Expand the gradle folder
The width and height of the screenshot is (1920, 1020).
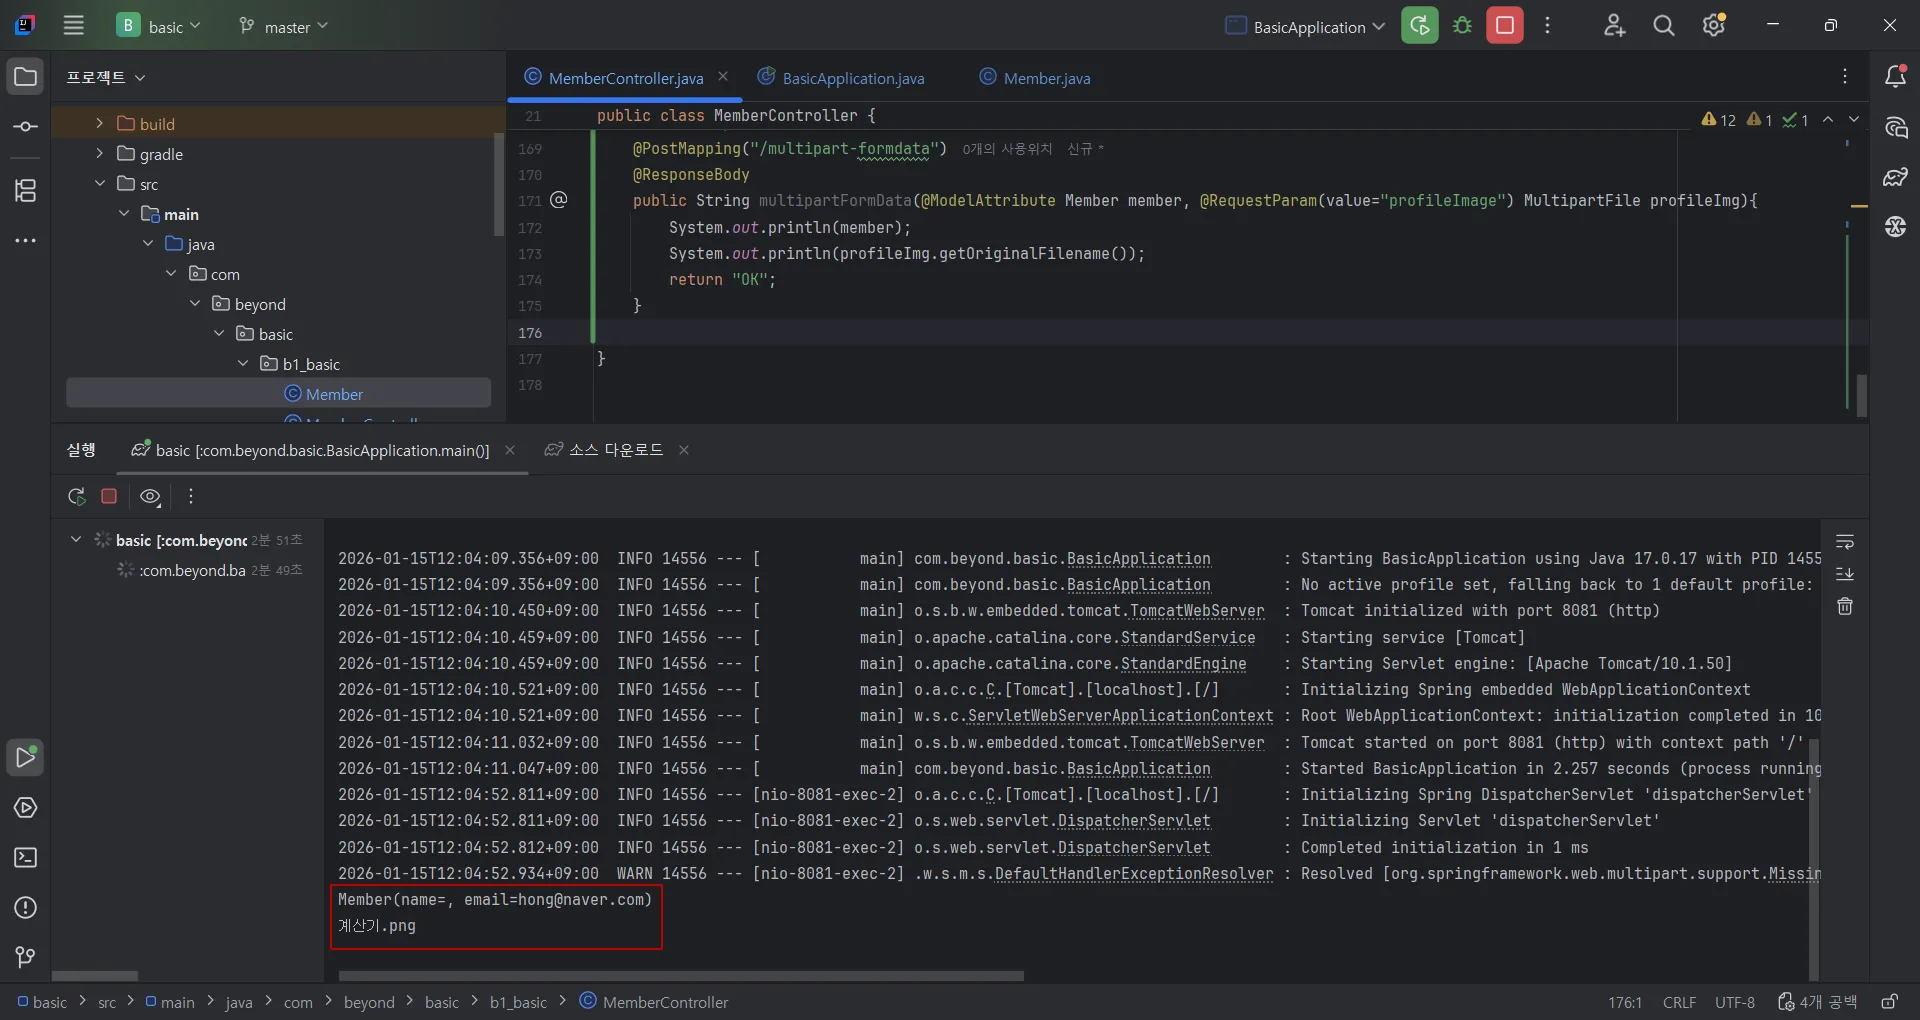pos(99,153)
